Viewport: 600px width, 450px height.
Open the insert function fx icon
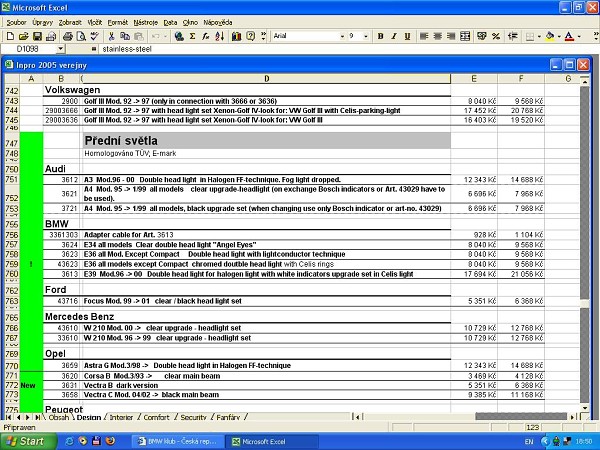[206, 36]
